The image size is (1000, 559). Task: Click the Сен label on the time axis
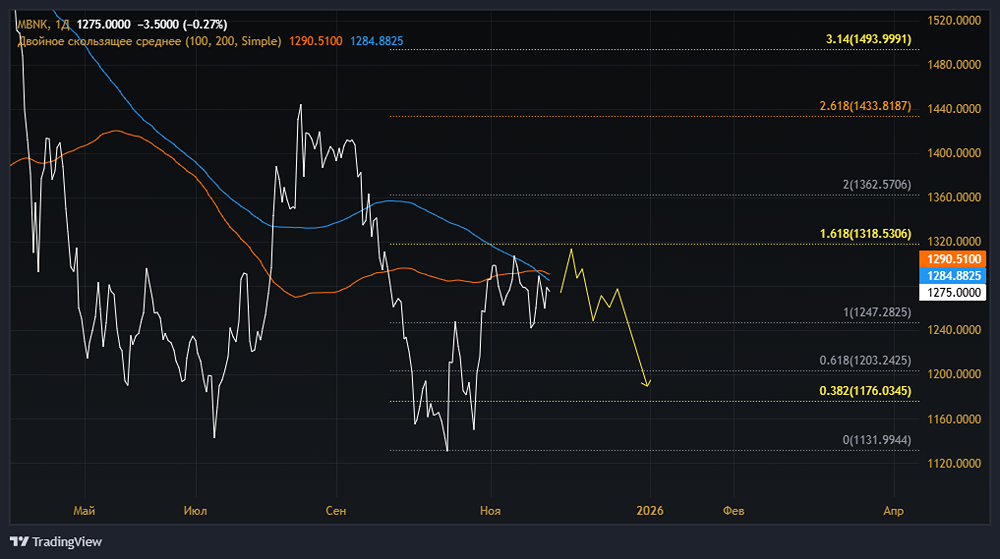coord(336,510)
